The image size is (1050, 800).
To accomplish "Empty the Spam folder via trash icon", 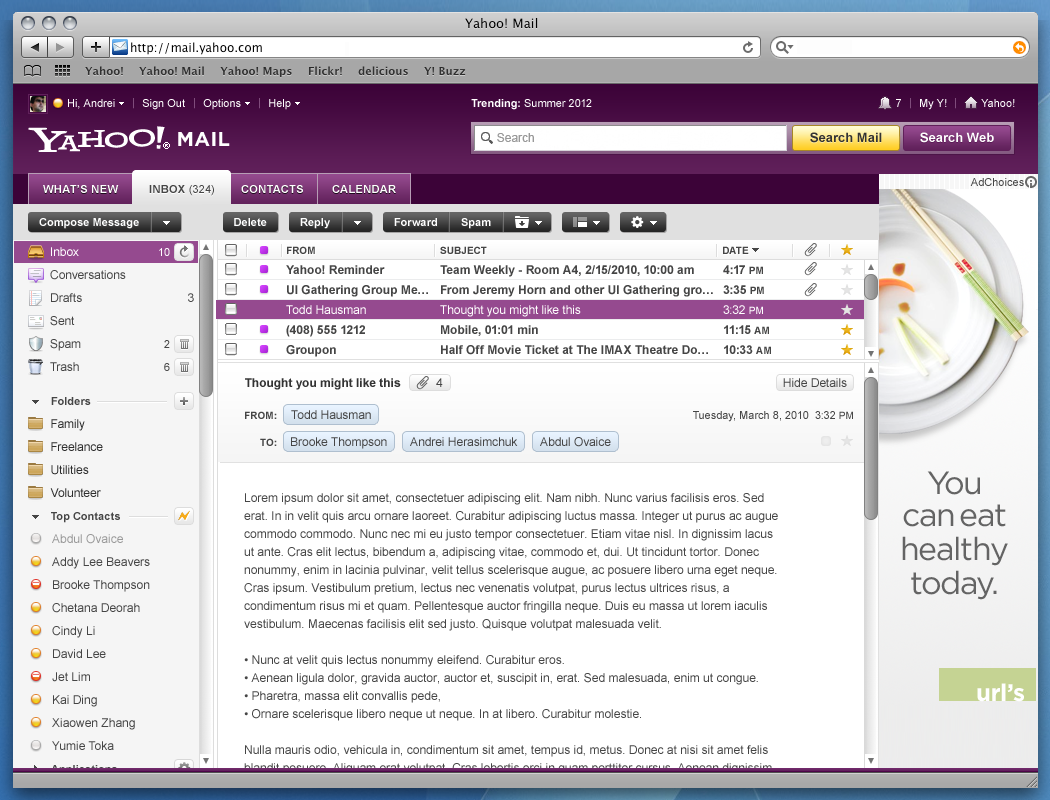I will coord(184,344).
